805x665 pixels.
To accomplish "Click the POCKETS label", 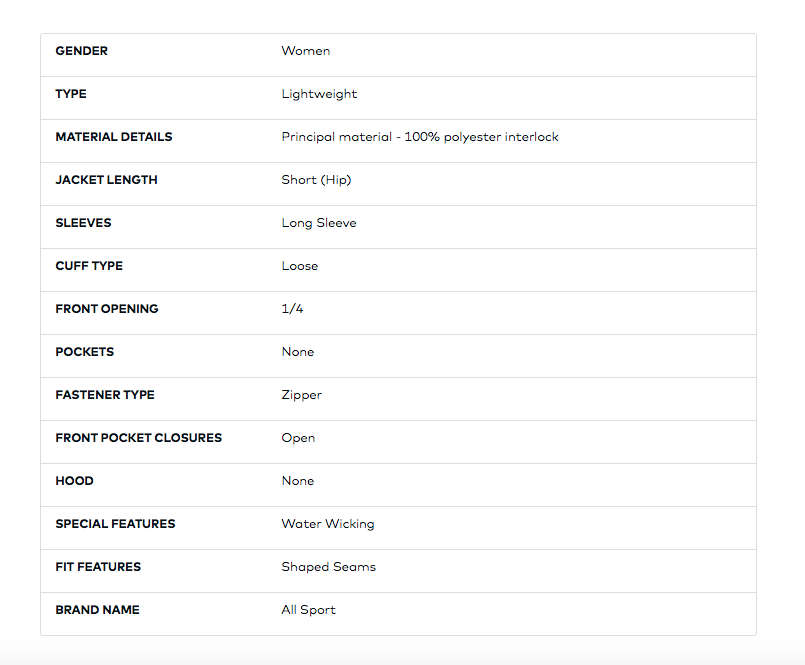I will point(84,352).
